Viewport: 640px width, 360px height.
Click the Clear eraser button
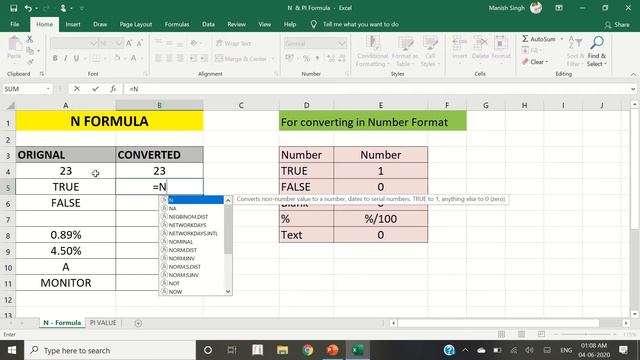point(535,62)
